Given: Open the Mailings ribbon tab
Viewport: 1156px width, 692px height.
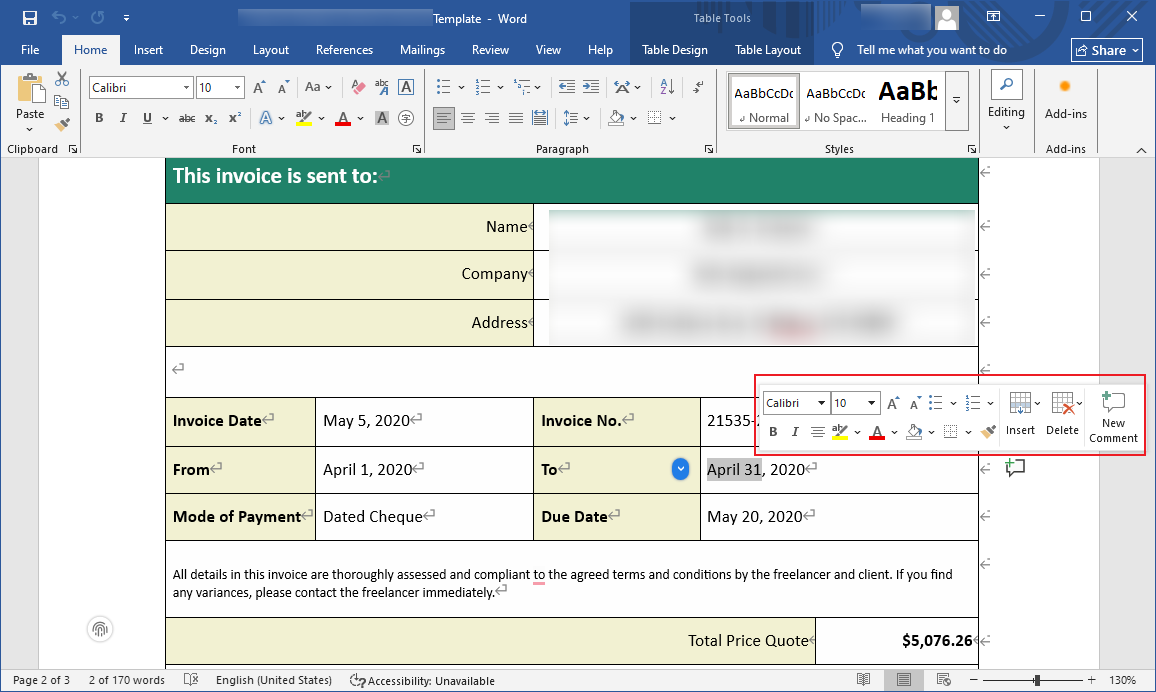Looking at the screenshot, I should (422, 49).
